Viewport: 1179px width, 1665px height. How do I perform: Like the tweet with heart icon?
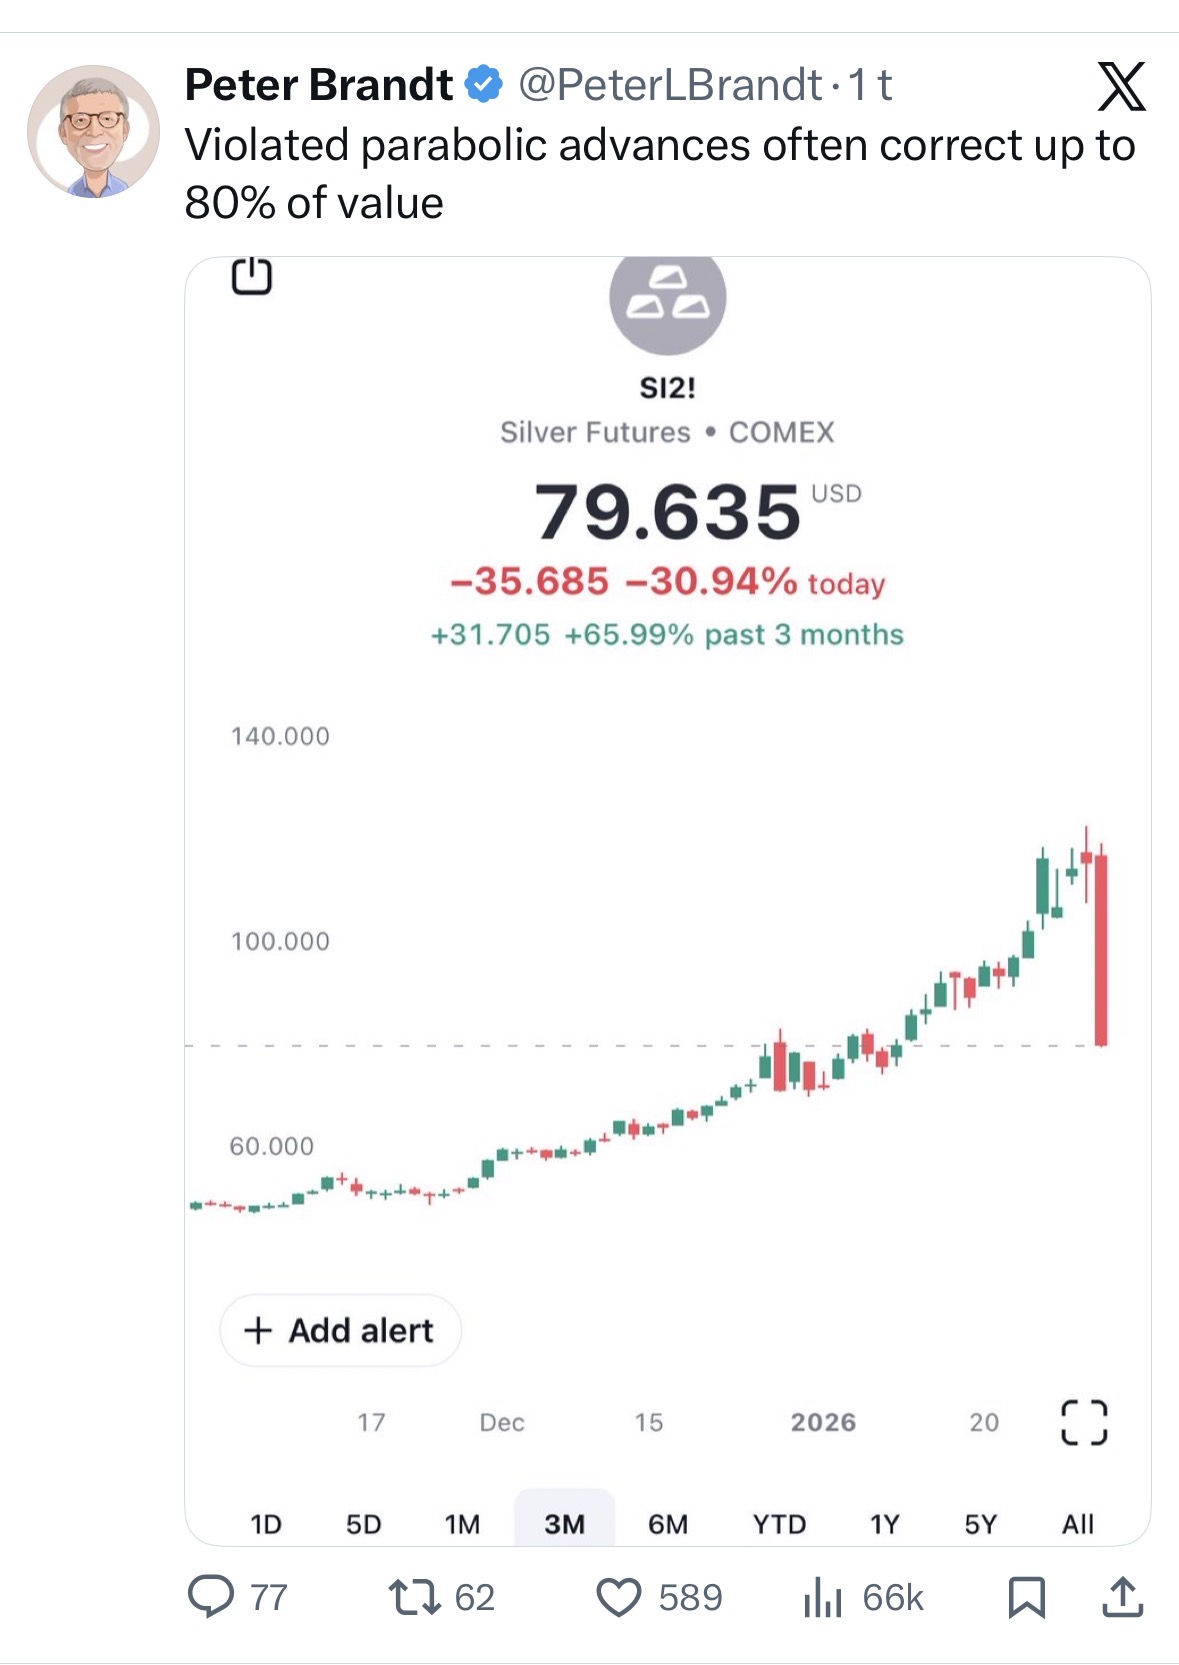619,1597
